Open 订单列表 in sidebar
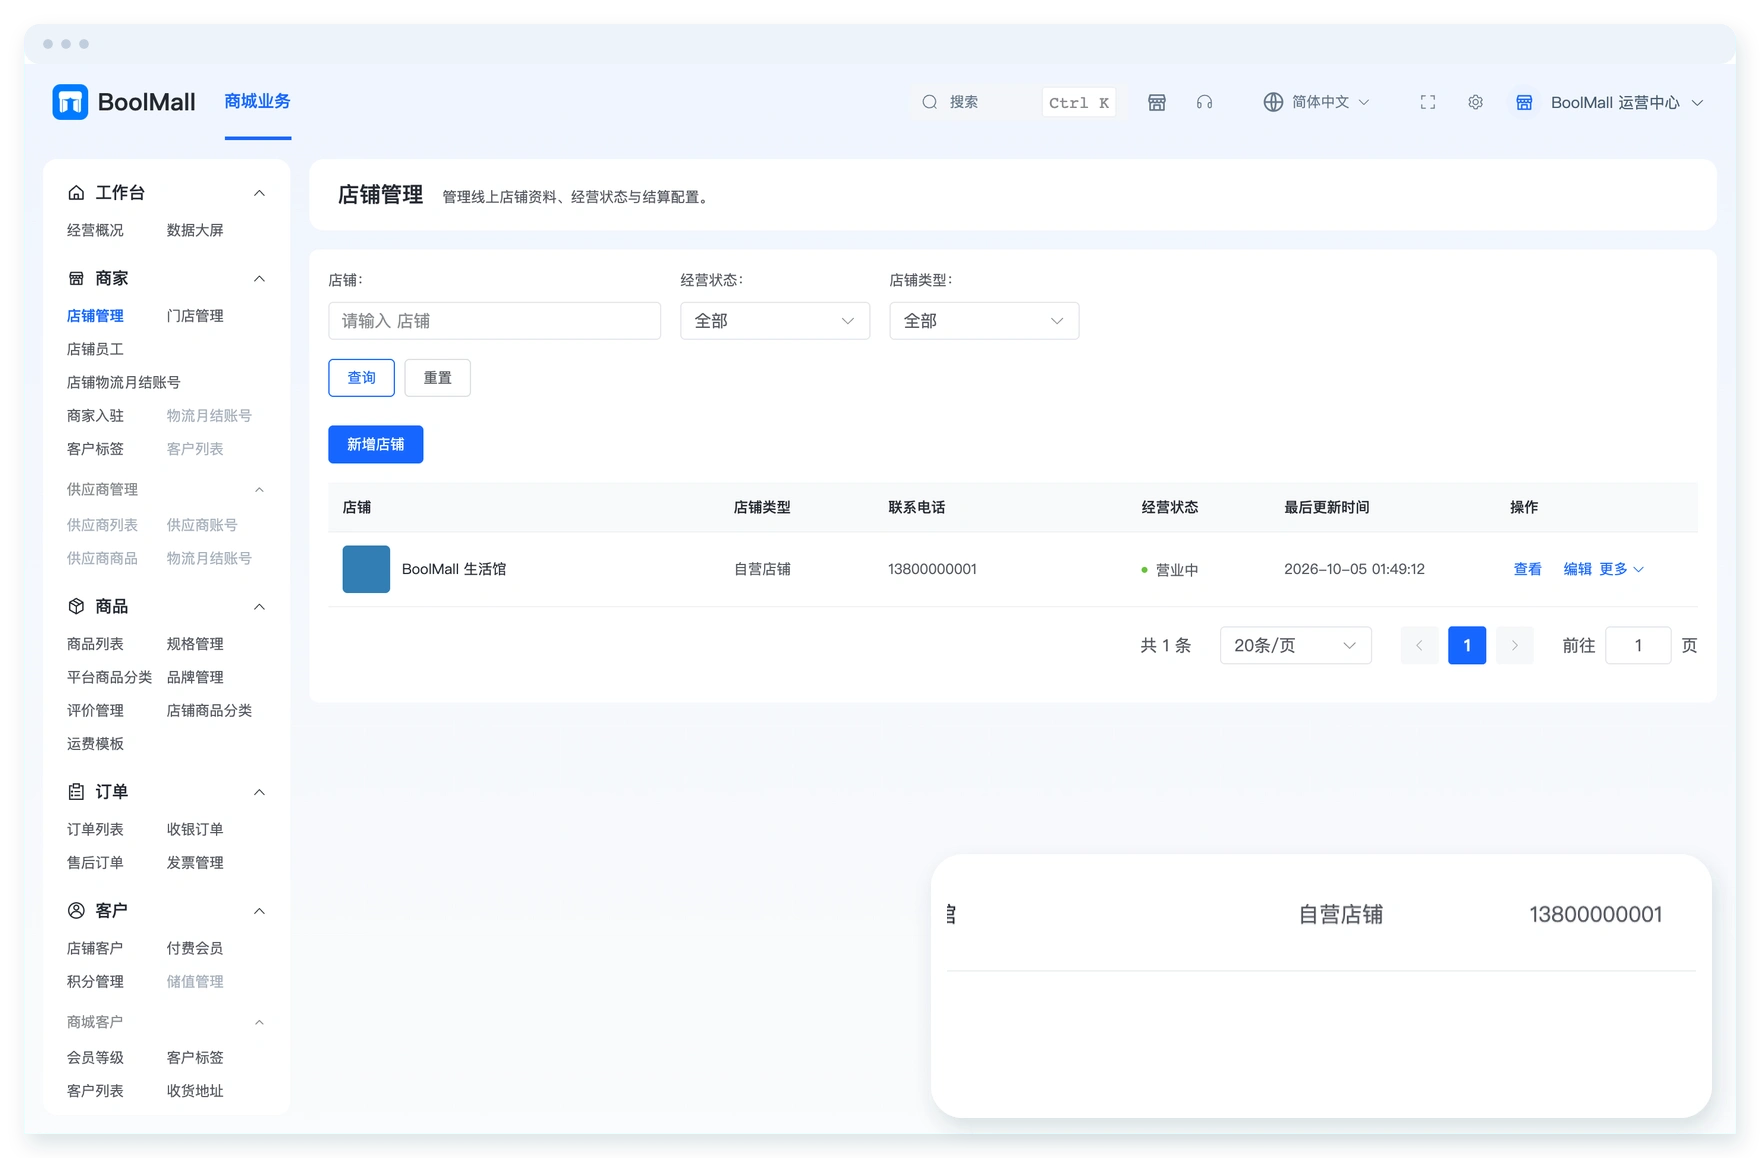 (x=95, y=829)
